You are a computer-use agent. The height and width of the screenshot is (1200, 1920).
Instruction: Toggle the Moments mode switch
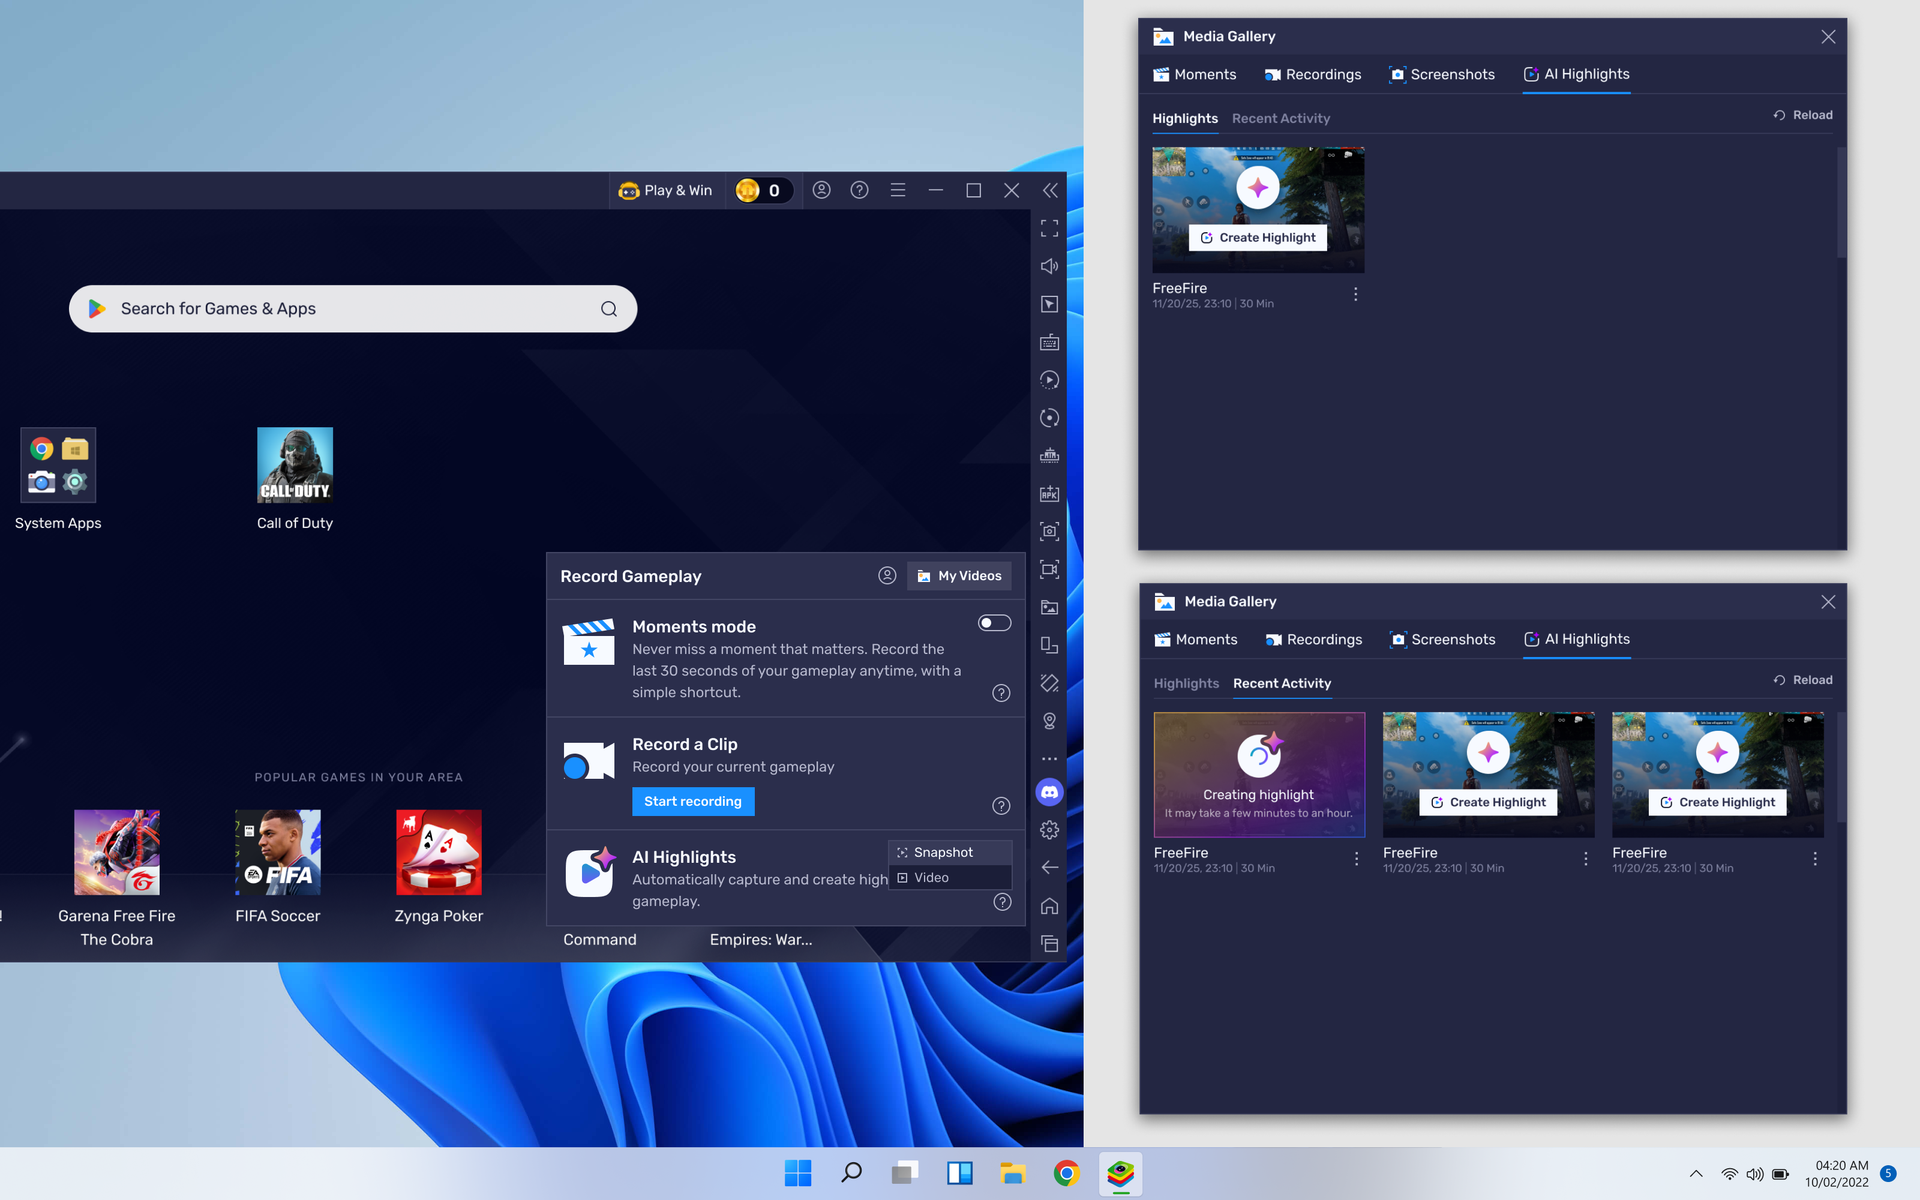pos(994,623)
